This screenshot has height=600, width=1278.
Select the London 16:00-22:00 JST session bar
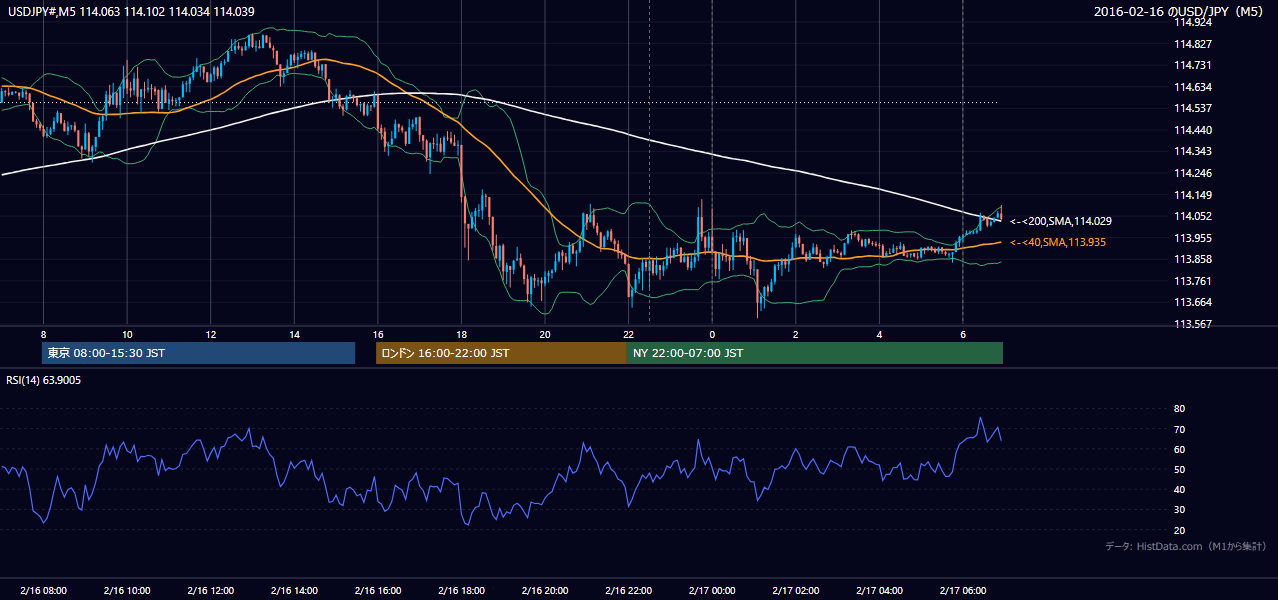point(501,353)
